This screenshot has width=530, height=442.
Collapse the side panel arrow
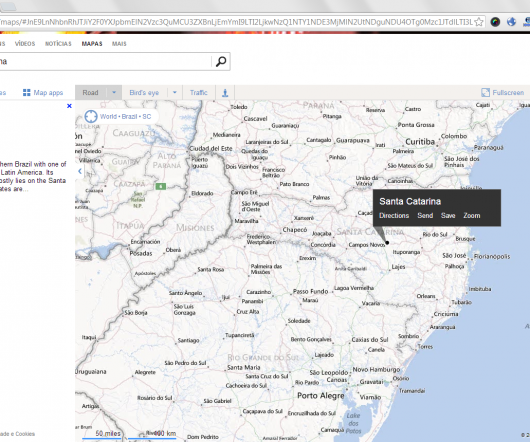[x=80, y=171]
